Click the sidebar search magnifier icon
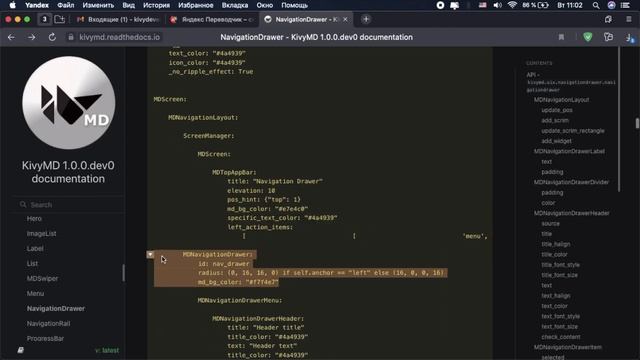This screenshot has width=640, height=360. pyautogui.click(x=23, y=204)
